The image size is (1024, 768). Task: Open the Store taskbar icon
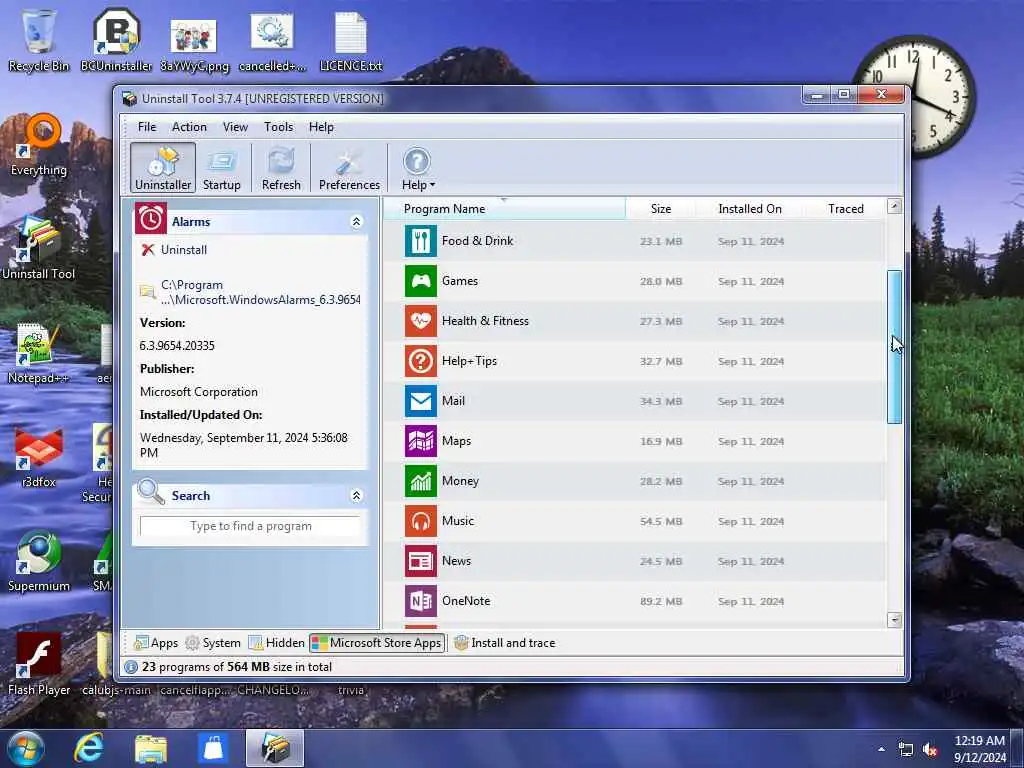point(214,748)
